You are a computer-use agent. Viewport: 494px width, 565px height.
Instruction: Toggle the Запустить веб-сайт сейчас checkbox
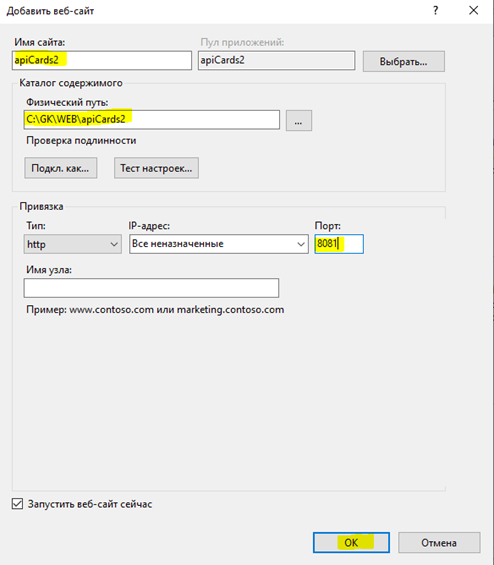17,503
